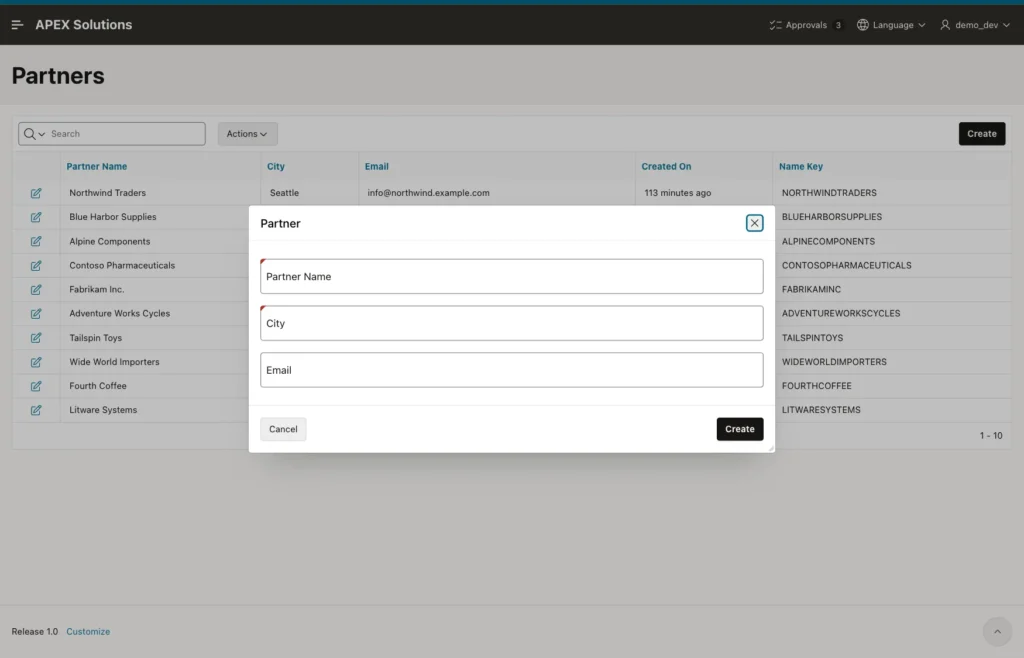Click edit icon for Fourth Coffee
The image size is (1024, 658).
[x=36, y=386]
